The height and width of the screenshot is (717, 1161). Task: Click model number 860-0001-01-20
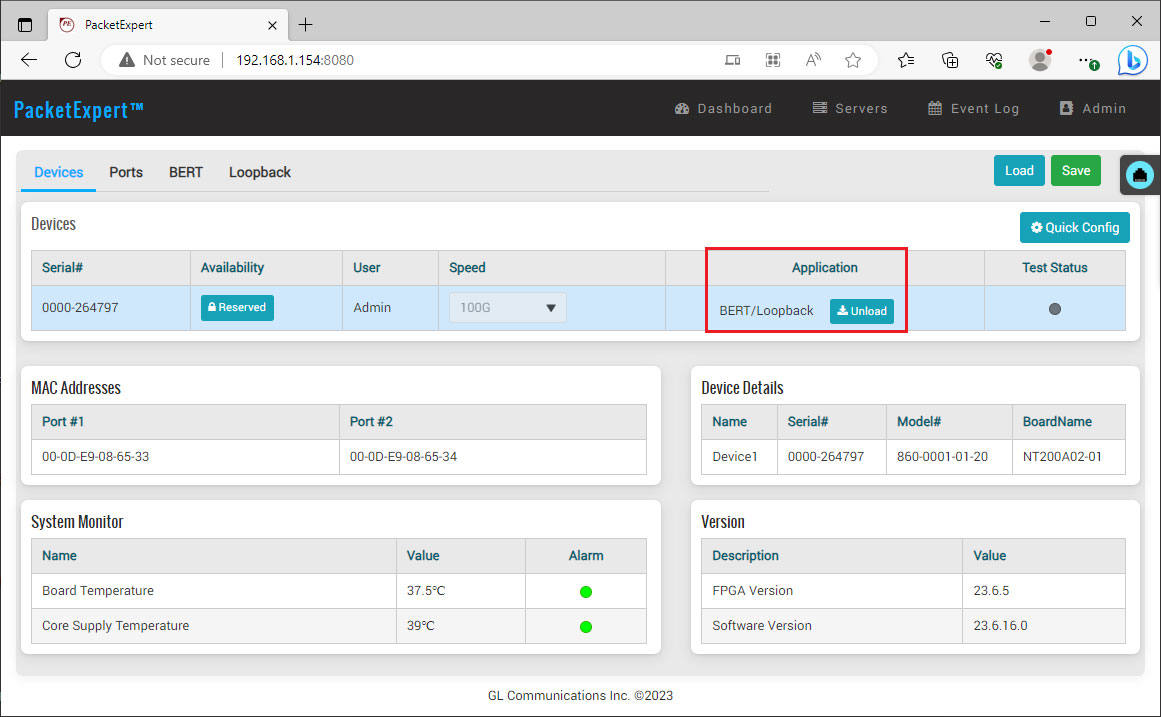(942, 457)
